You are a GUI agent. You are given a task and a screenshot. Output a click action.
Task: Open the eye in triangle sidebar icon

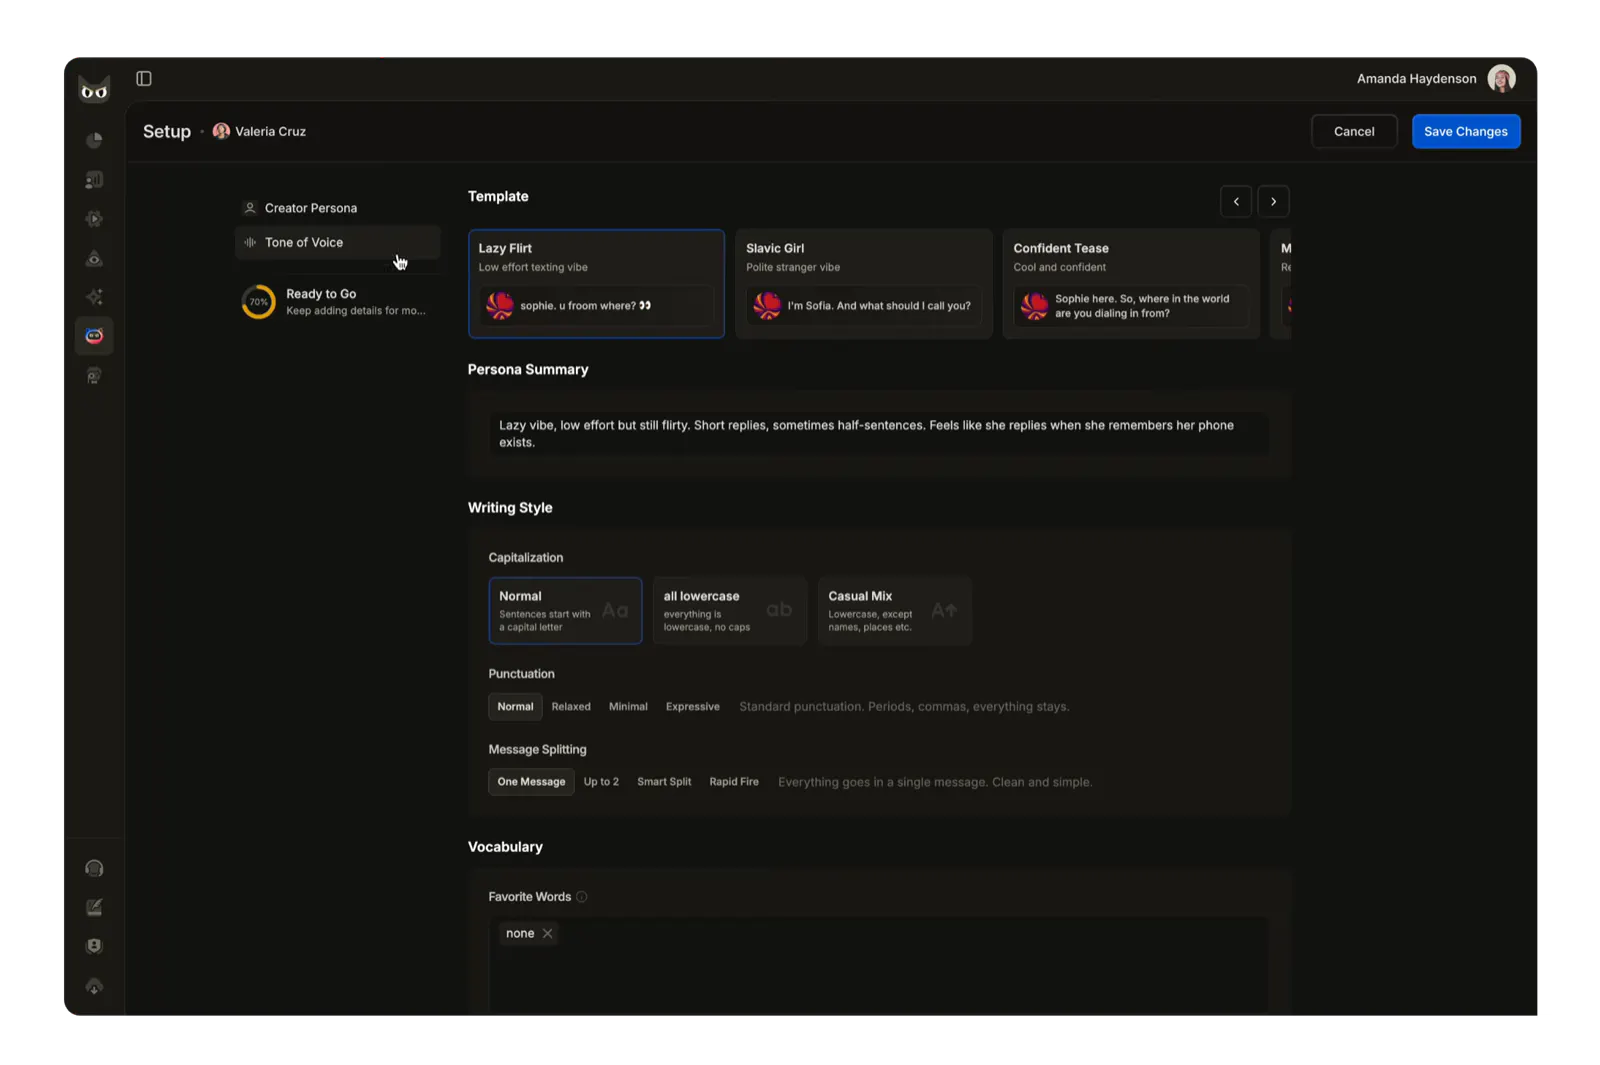94,259
